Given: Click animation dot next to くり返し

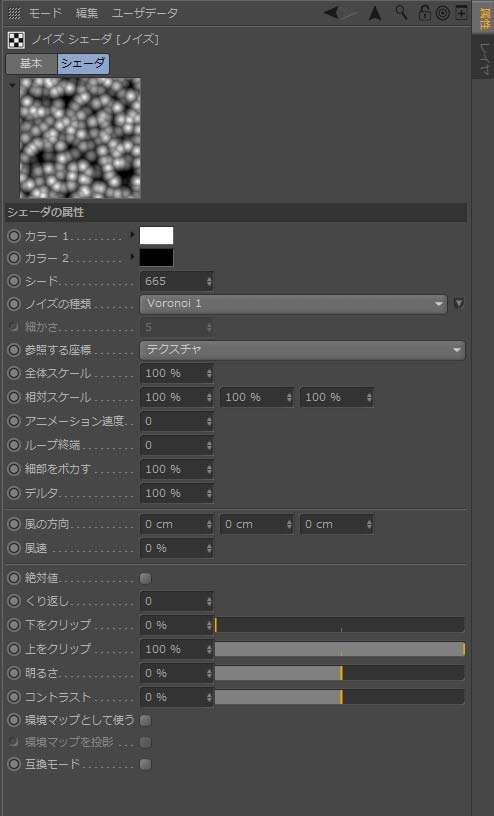Looking at the screenshot, I should click(14, 601).
